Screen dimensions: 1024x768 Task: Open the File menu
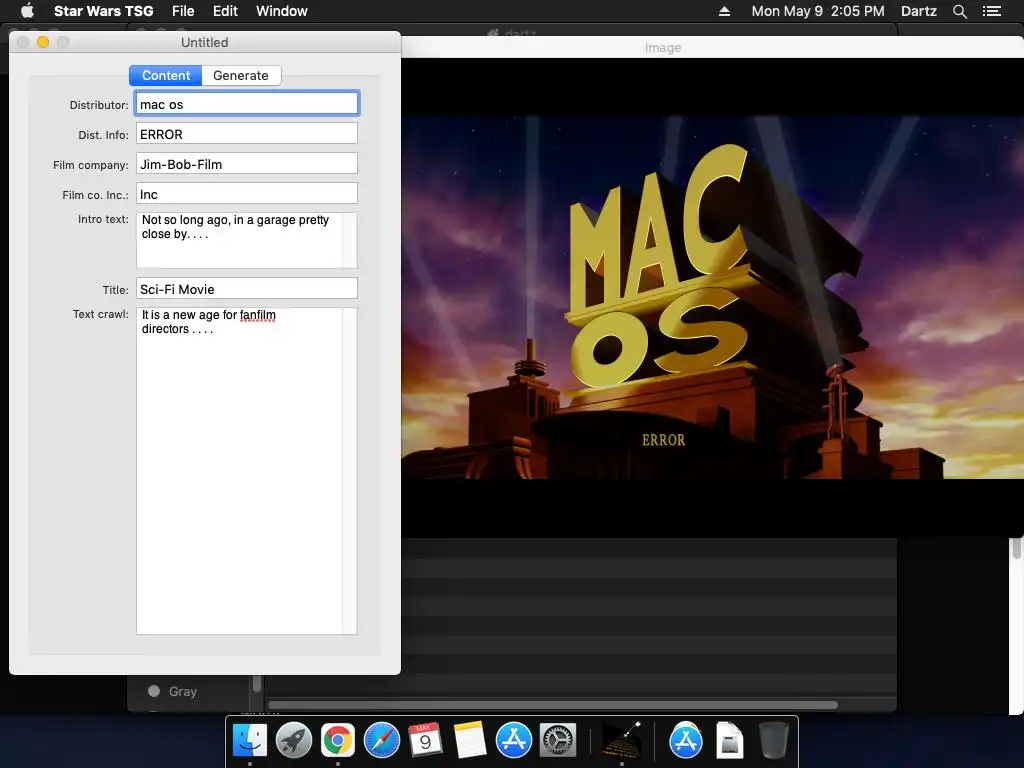pos(183,11)
